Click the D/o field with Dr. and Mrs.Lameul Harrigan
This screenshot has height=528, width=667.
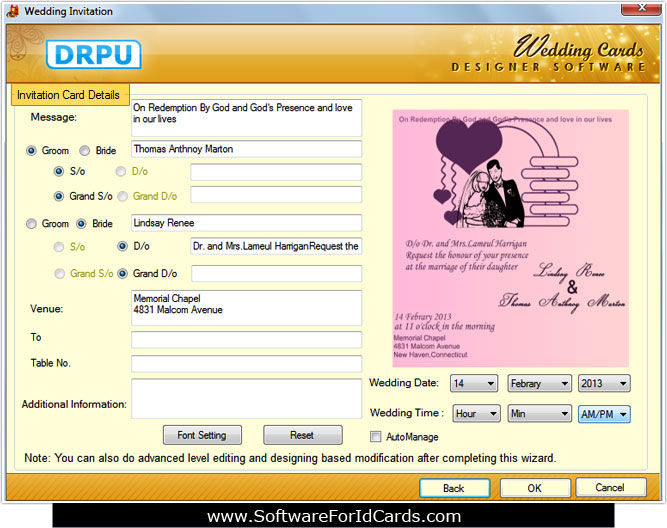(276, 246)
